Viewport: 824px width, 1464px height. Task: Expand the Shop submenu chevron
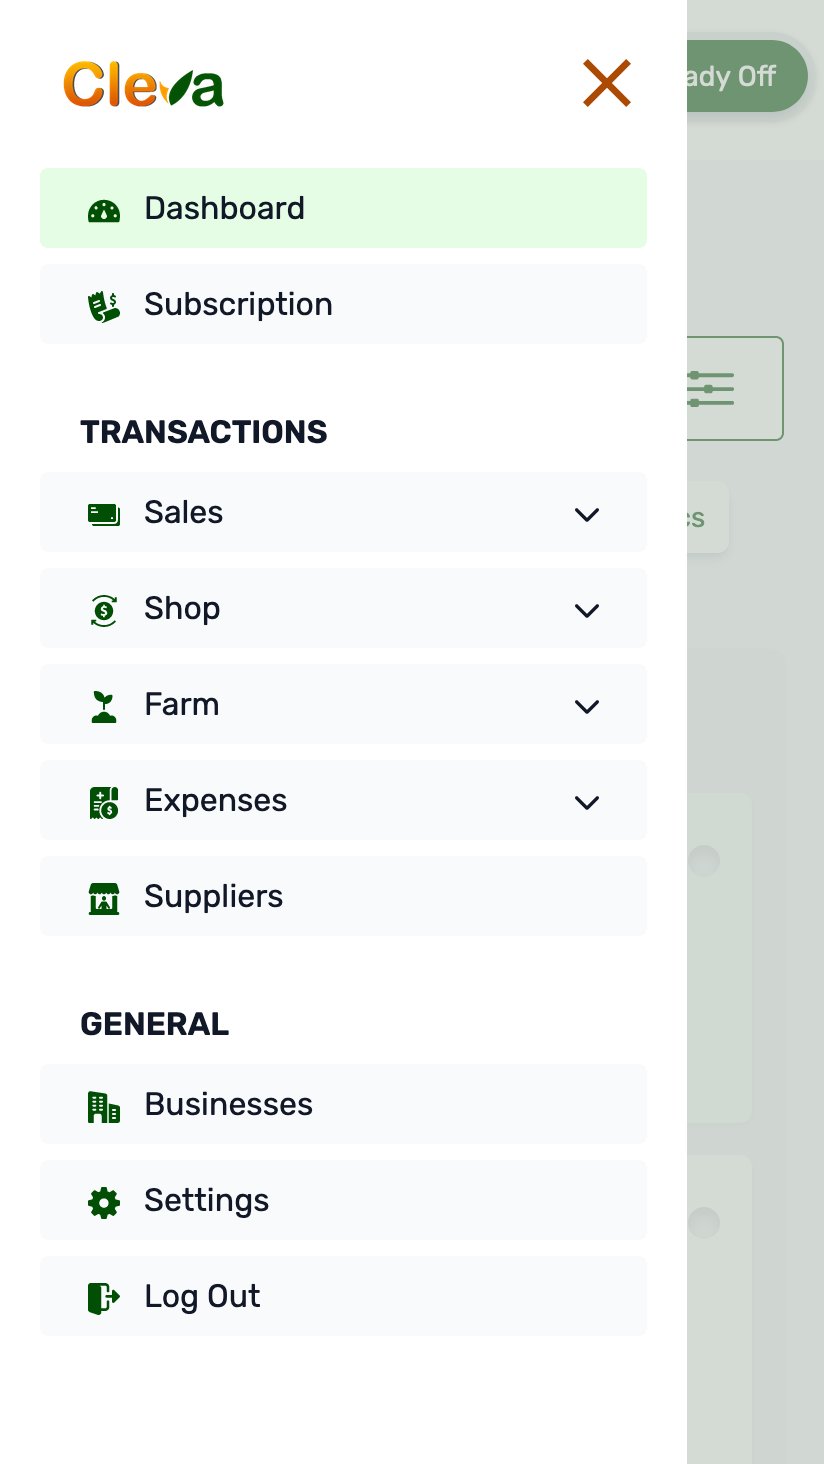click(587, 610)
